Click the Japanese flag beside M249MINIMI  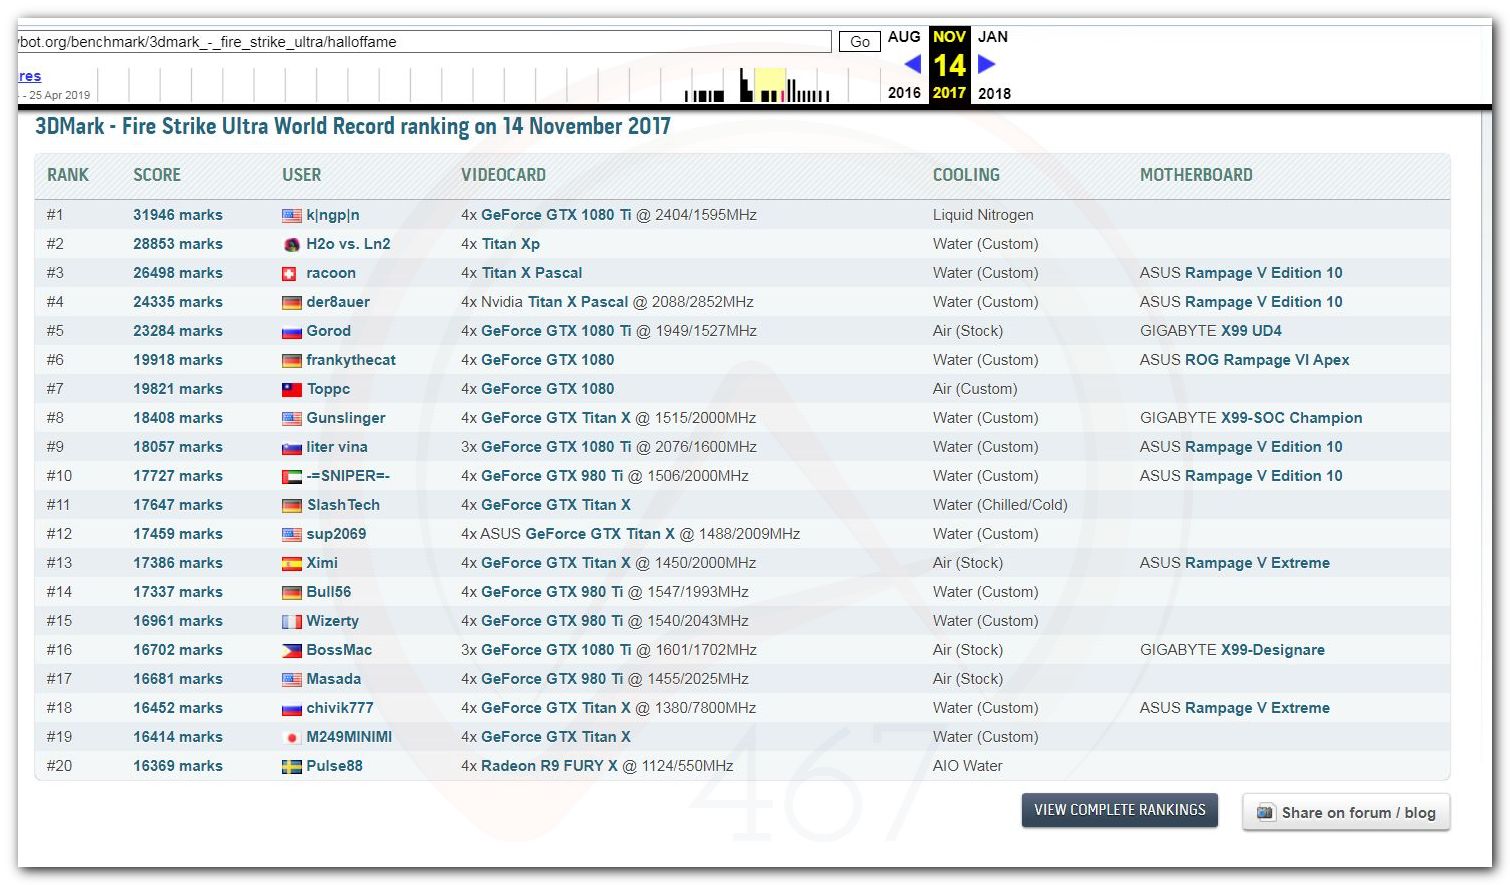pos(291,737)
